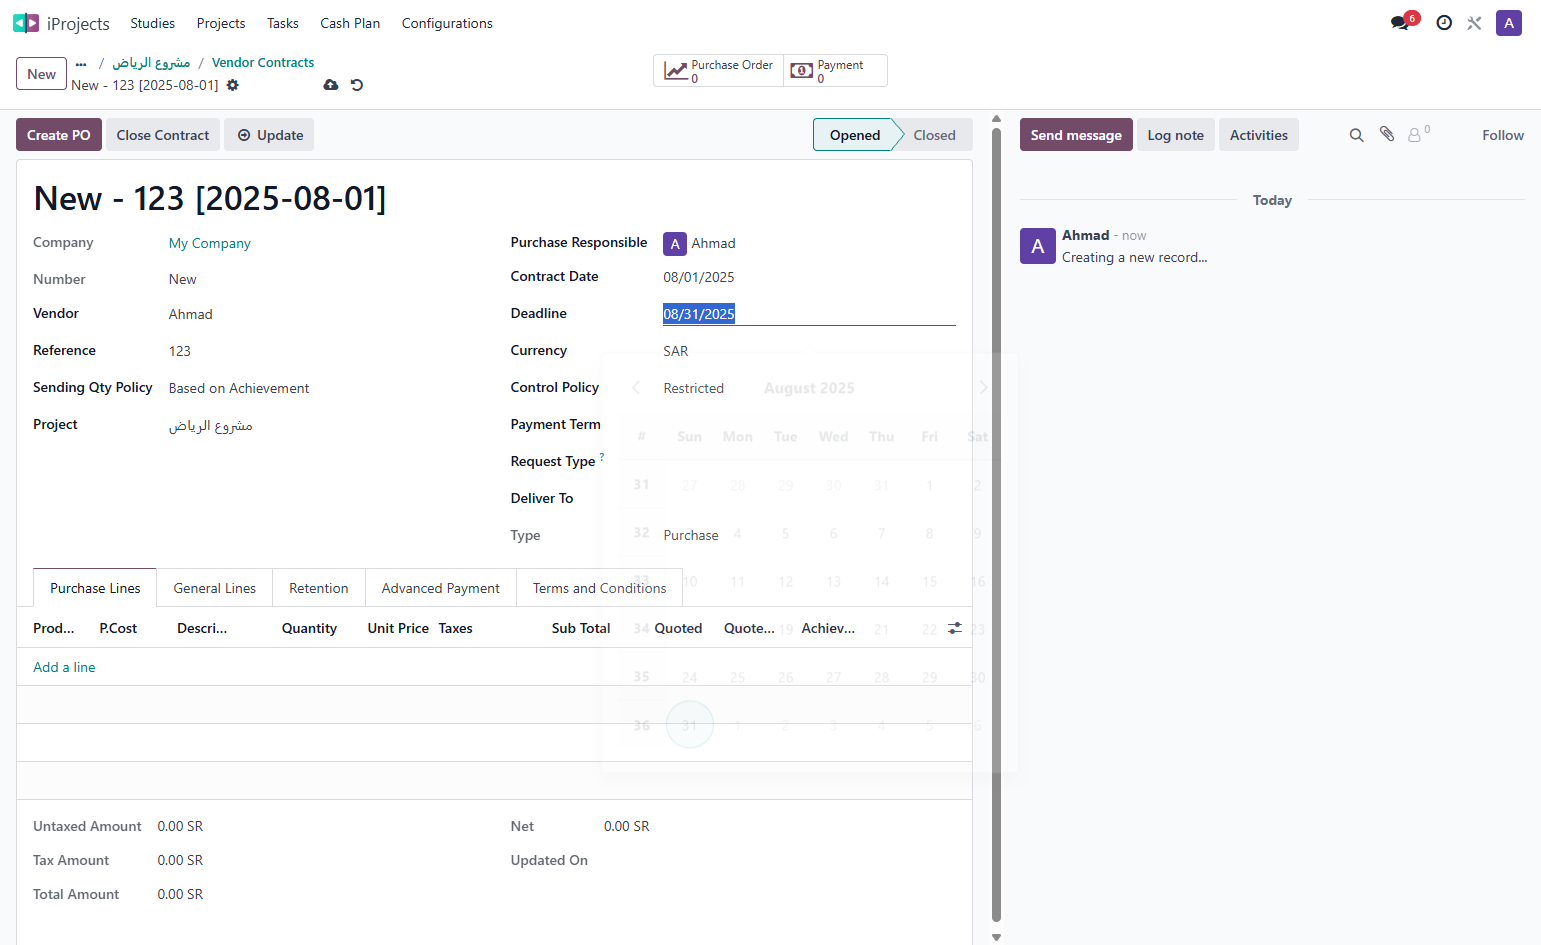Search messages with the magnifier icon
1541x945 pixels.
[1356, 135]
